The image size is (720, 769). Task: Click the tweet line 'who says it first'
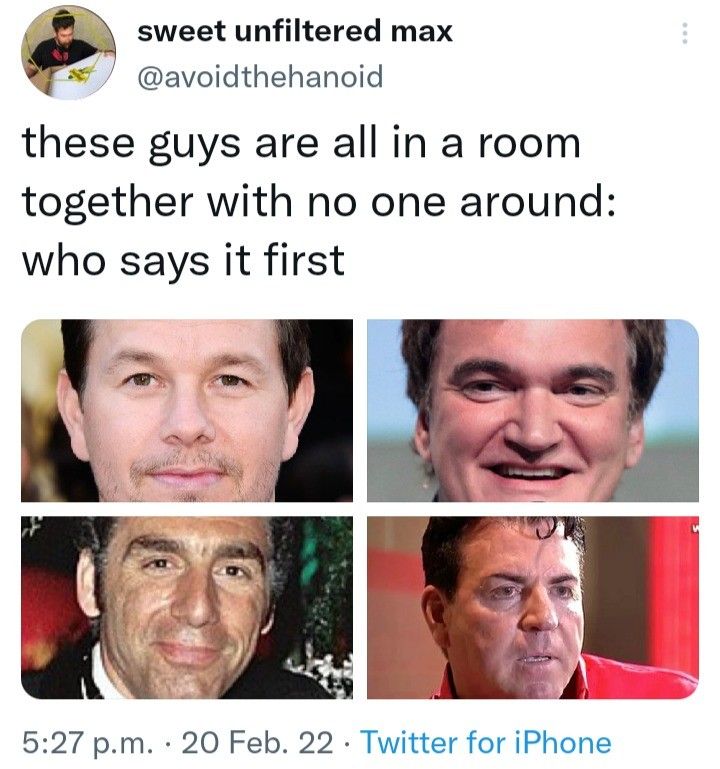click(x=183, y=261)
